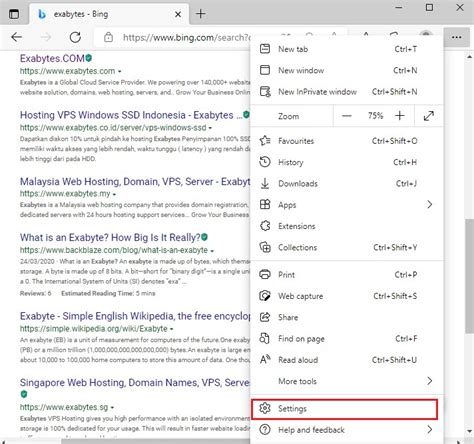Open What is an Exabyte result link
The image size is (474, 444).
tap(110, 238)
